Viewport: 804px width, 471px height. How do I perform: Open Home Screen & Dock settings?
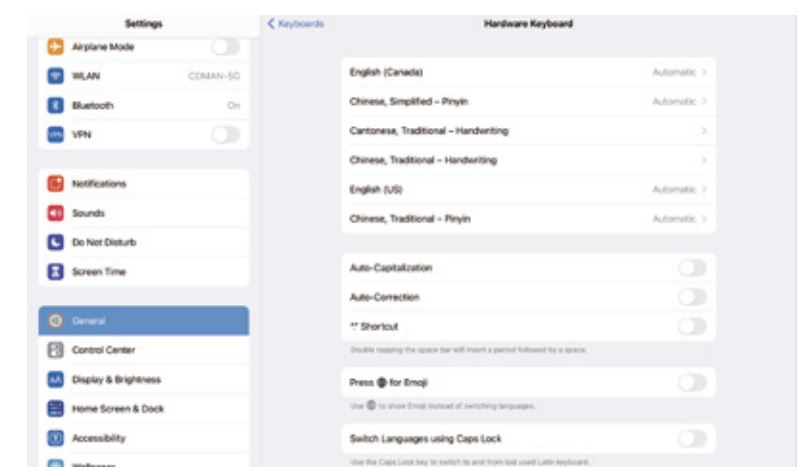tap(144, 408)
